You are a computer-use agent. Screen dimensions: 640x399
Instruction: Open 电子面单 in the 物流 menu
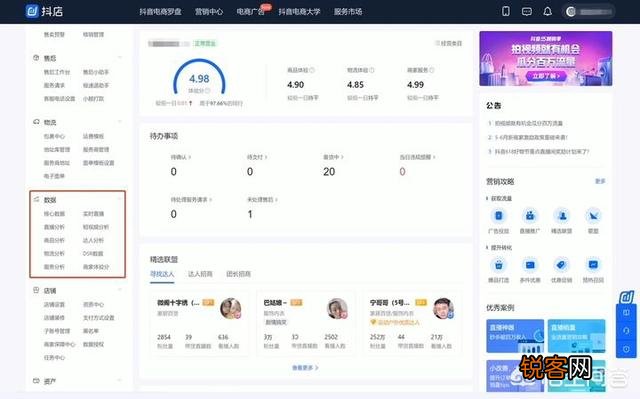(x=54, y=176)
